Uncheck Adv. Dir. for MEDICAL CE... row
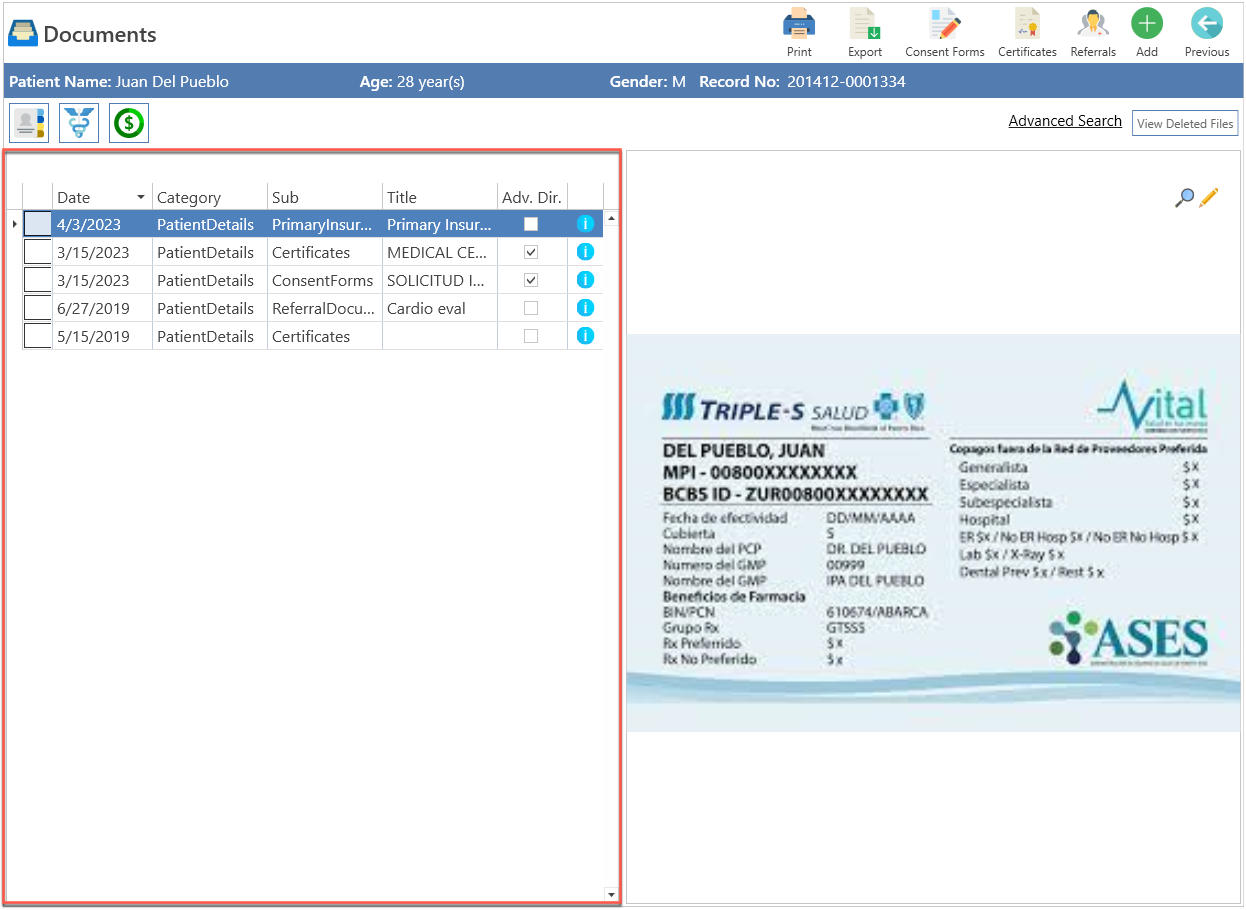This screenshot has width=1246, height=910. (531, 252)
